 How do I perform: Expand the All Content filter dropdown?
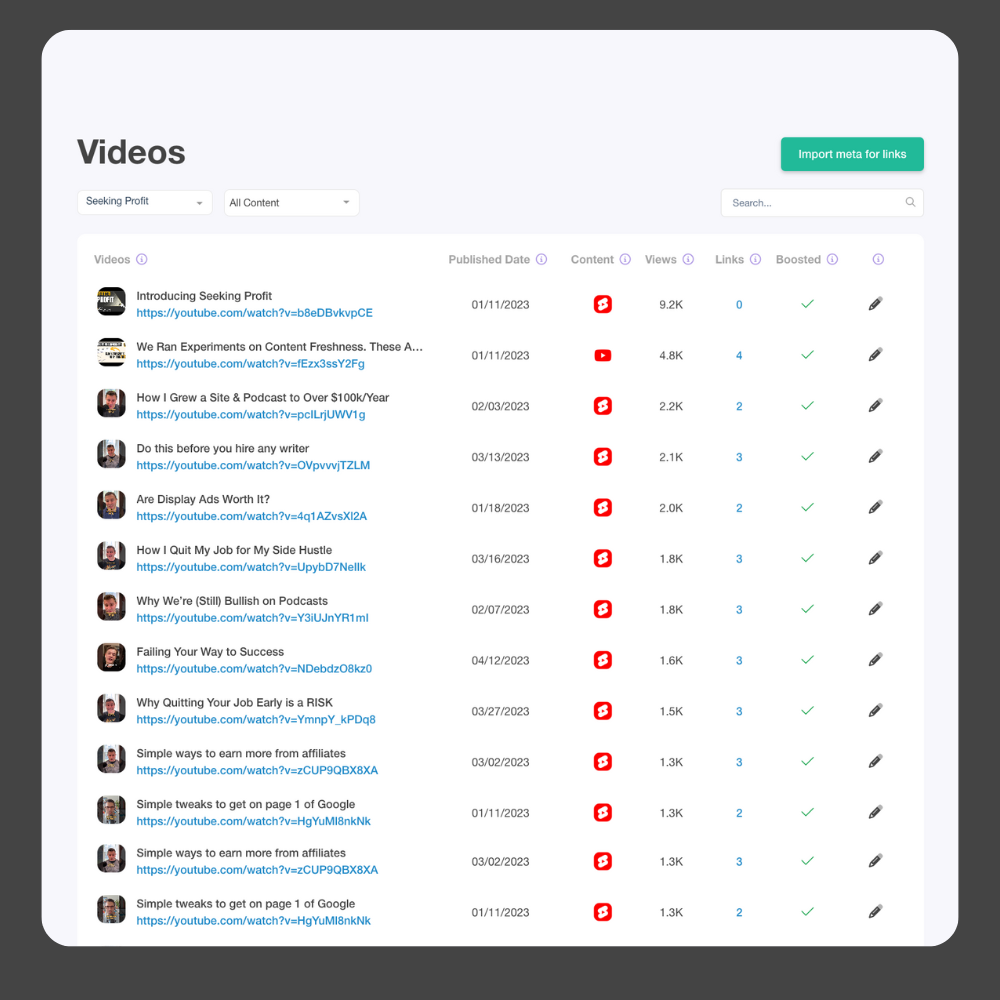click(x=291, y=203)
